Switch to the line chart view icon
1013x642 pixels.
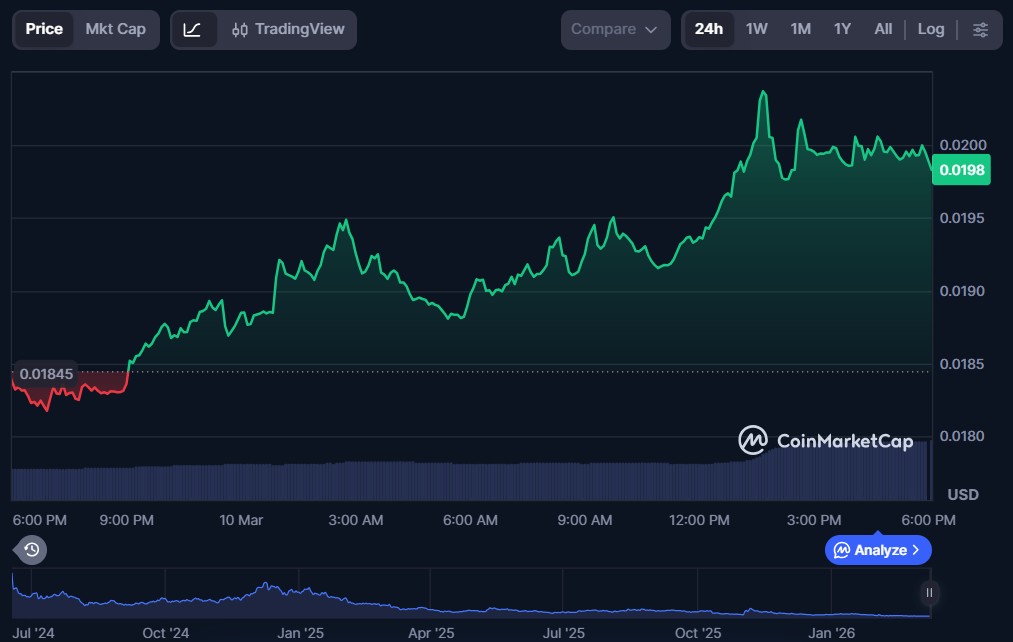(x=193, y=30)
